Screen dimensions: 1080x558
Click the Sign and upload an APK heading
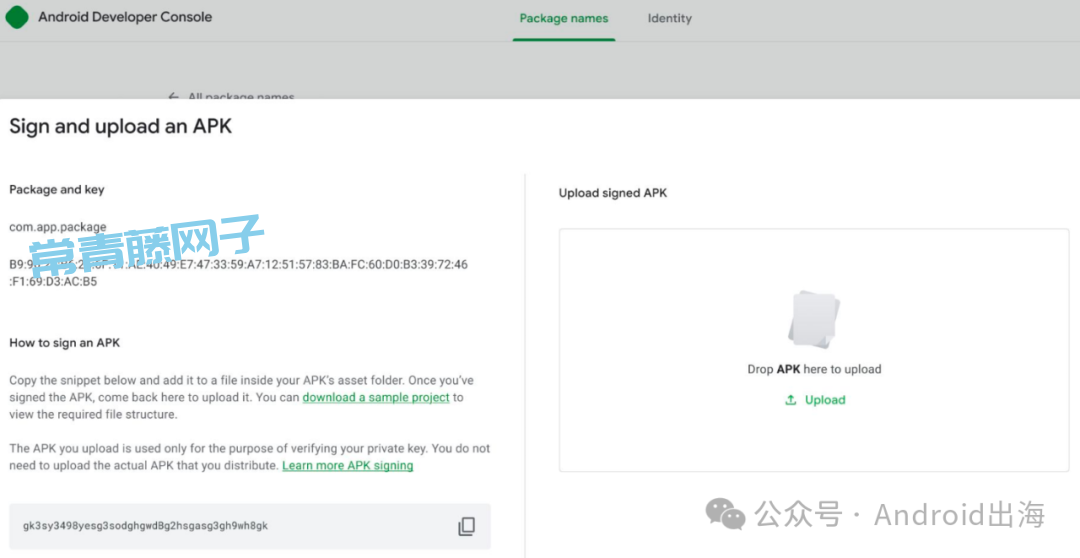pyautogui.click(x=121, y=126)
